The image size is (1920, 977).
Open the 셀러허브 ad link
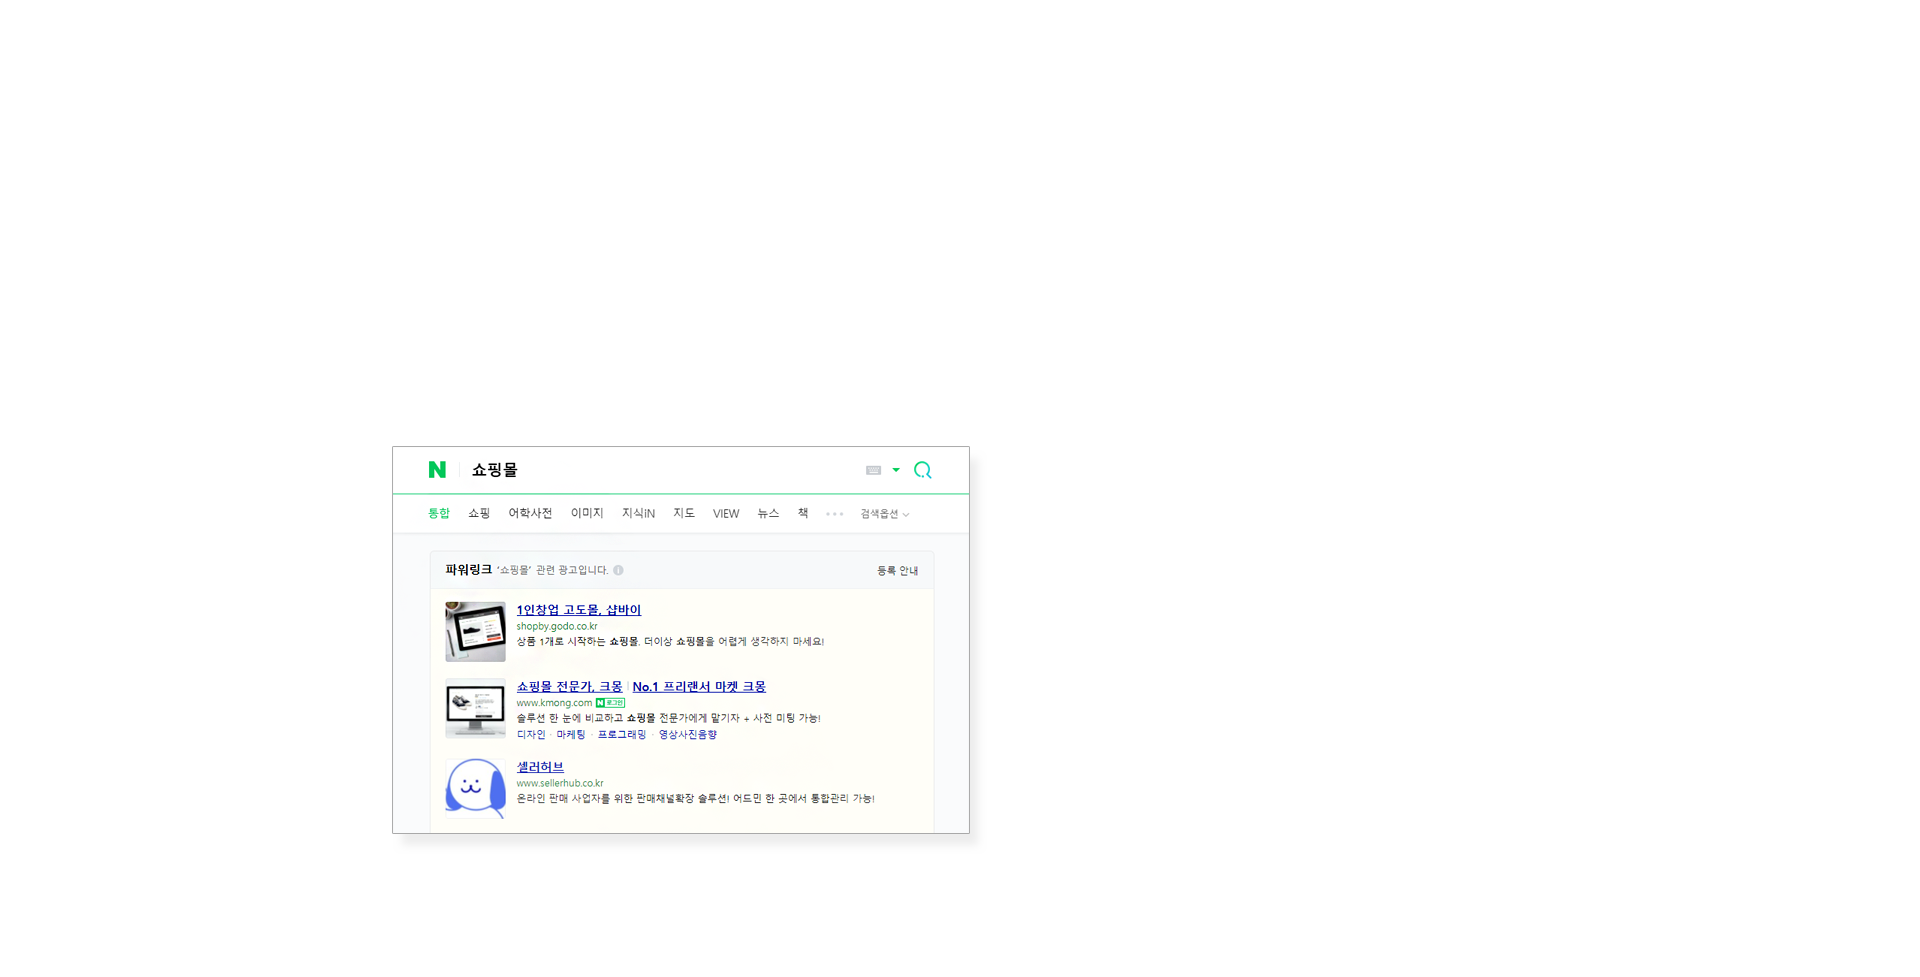click(x=540, y=767)
